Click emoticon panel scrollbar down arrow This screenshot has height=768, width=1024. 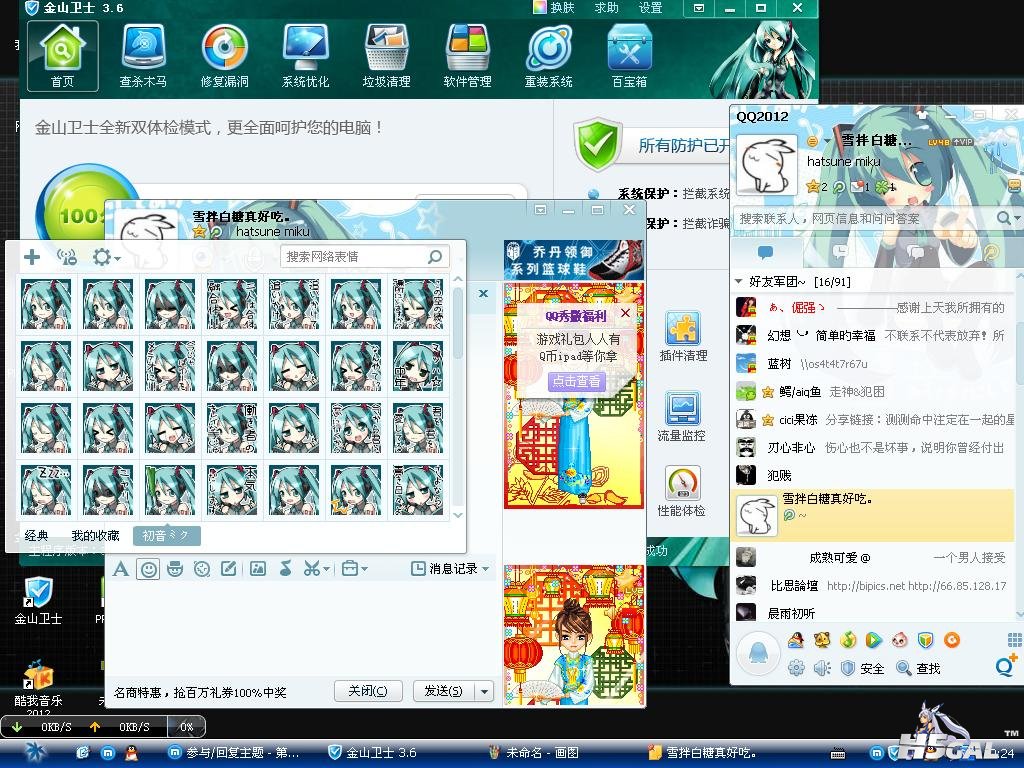458,515
